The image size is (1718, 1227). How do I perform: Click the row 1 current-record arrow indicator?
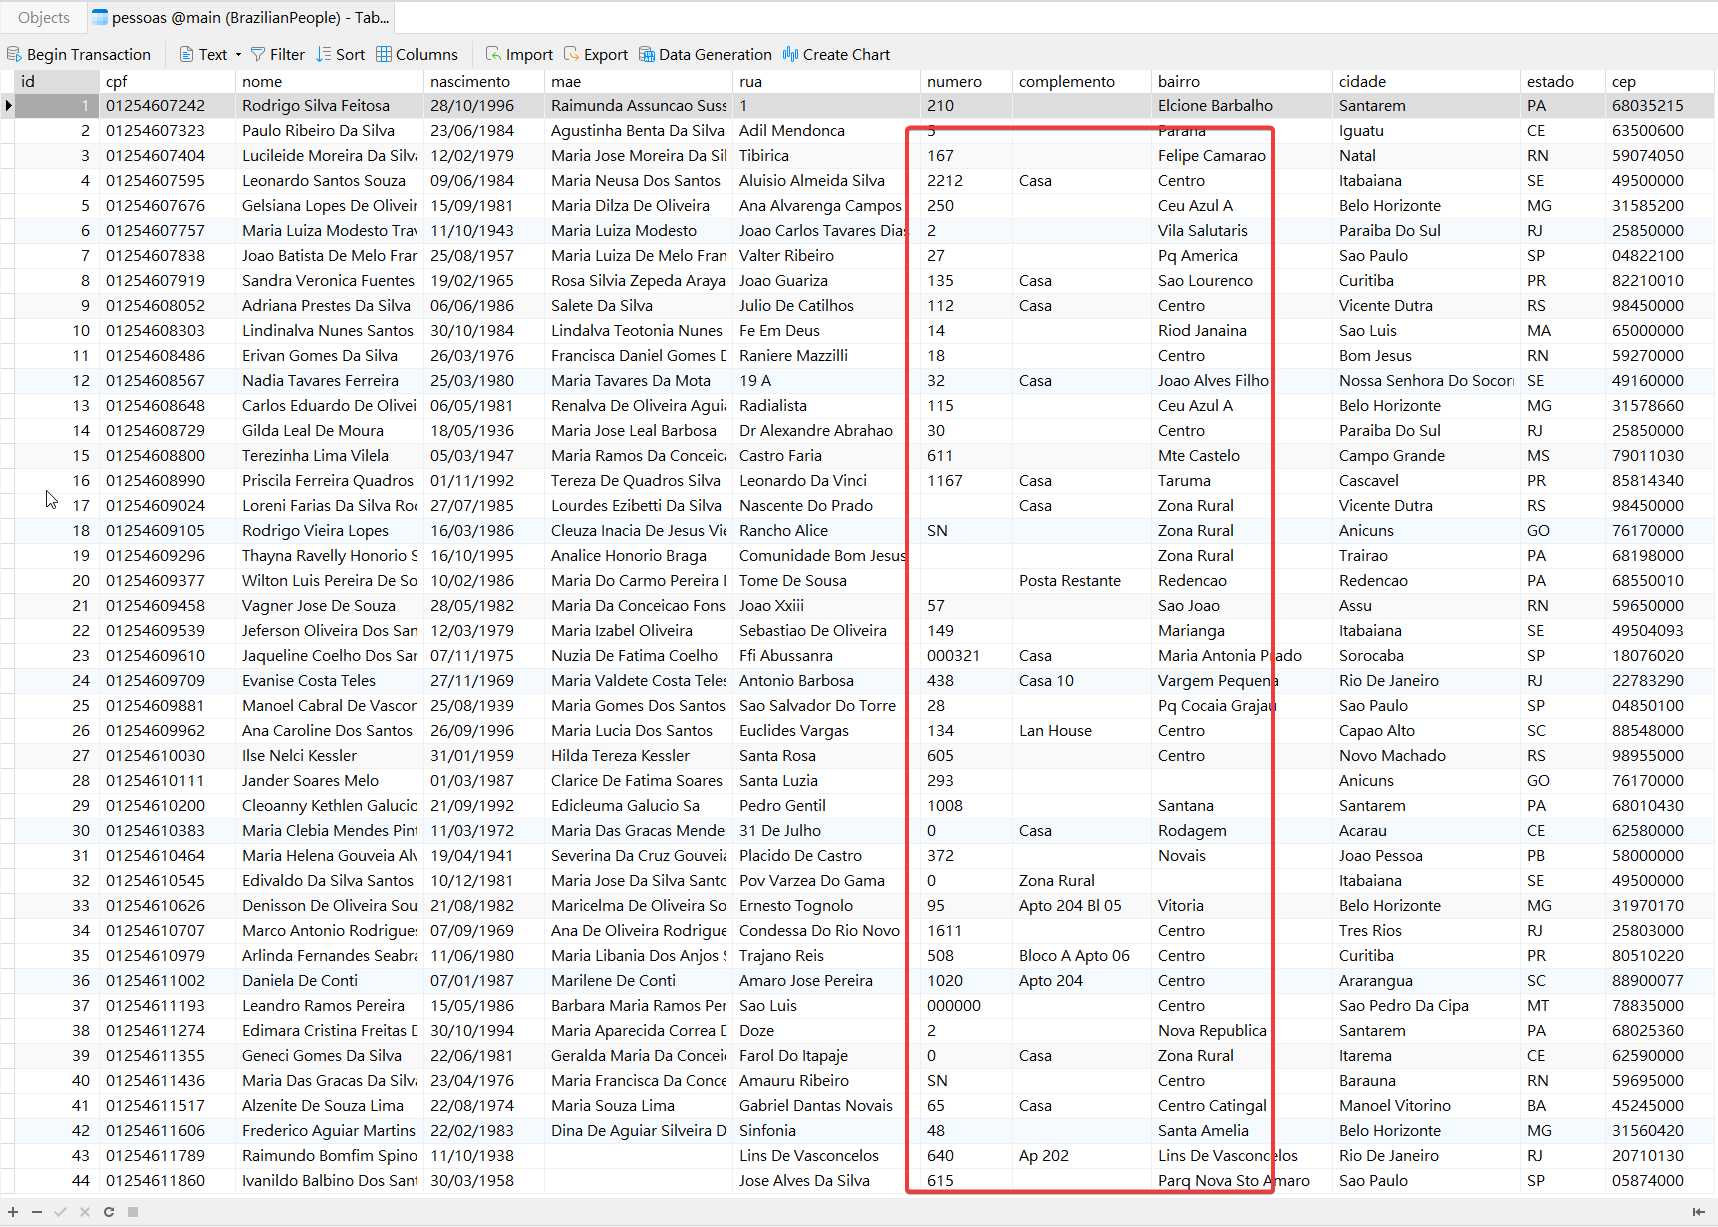pos(8,105)
